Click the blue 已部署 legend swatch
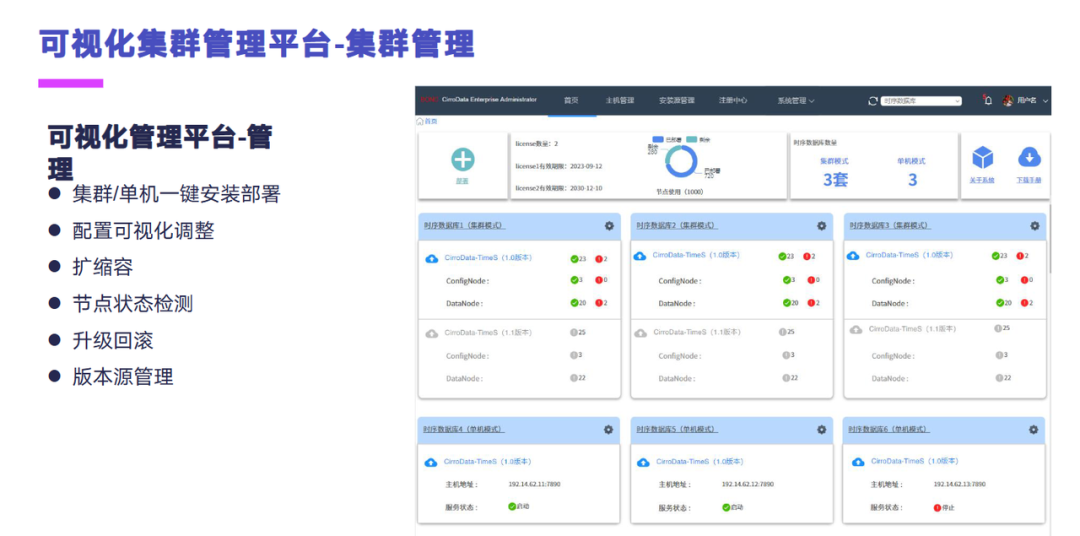This screenshot has height=536, width=1080. (x=658, y=140)
